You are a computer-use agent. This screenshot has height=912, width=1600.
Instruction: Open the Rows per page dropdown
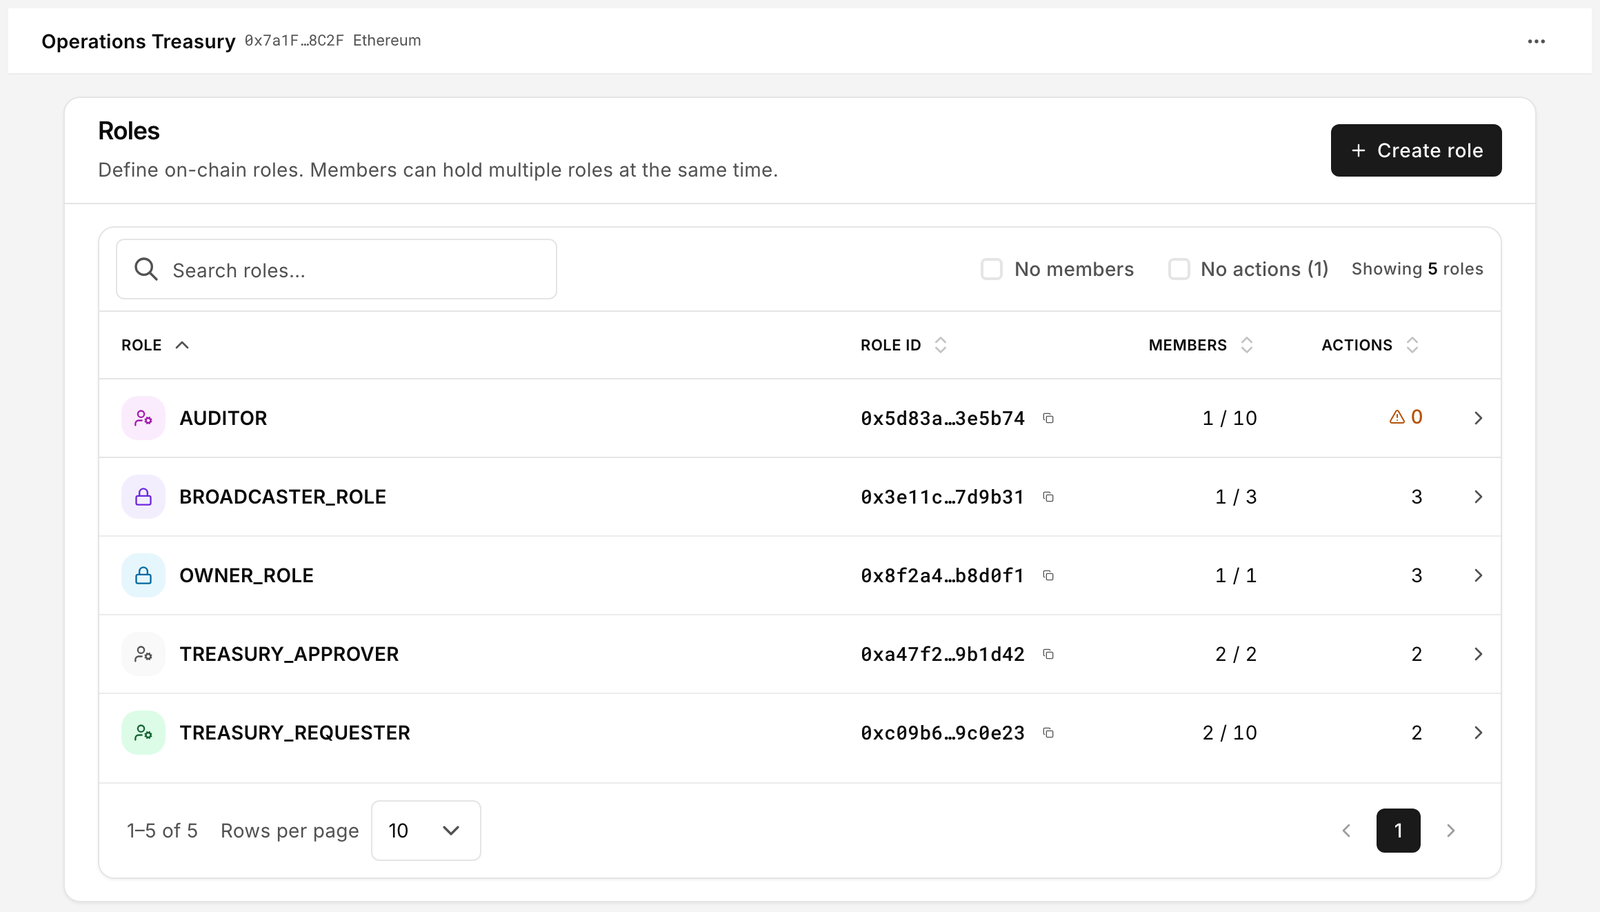click(426, 831)
